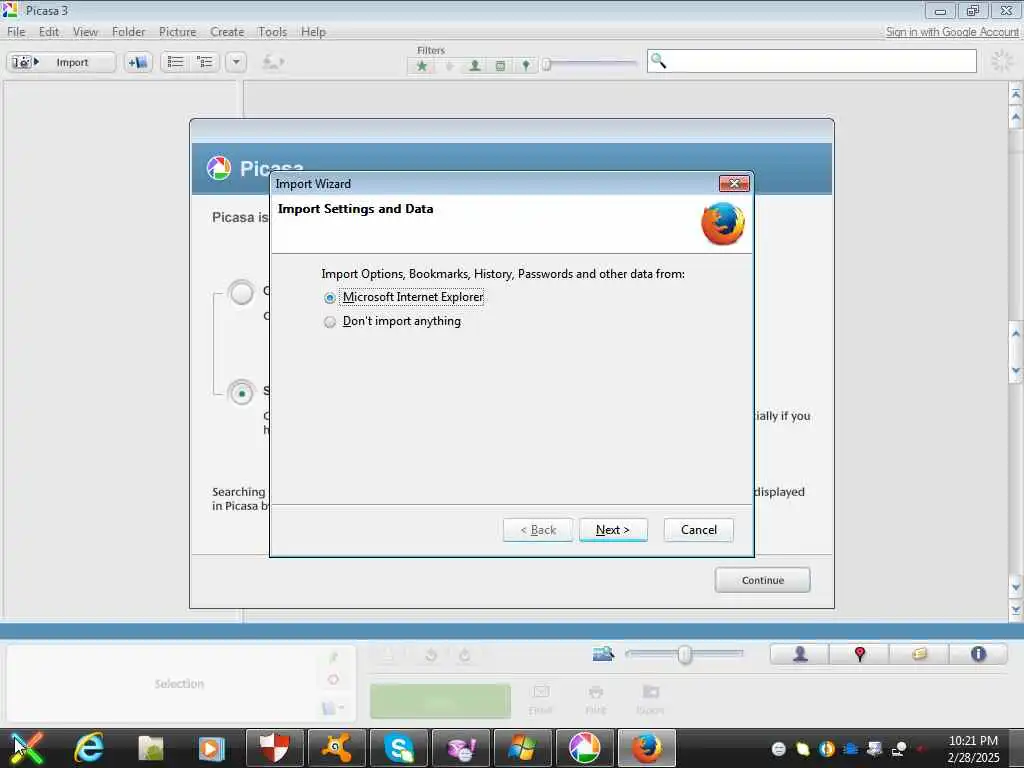Select upper radio option in Picasa dialog

[x=241, y=293]
